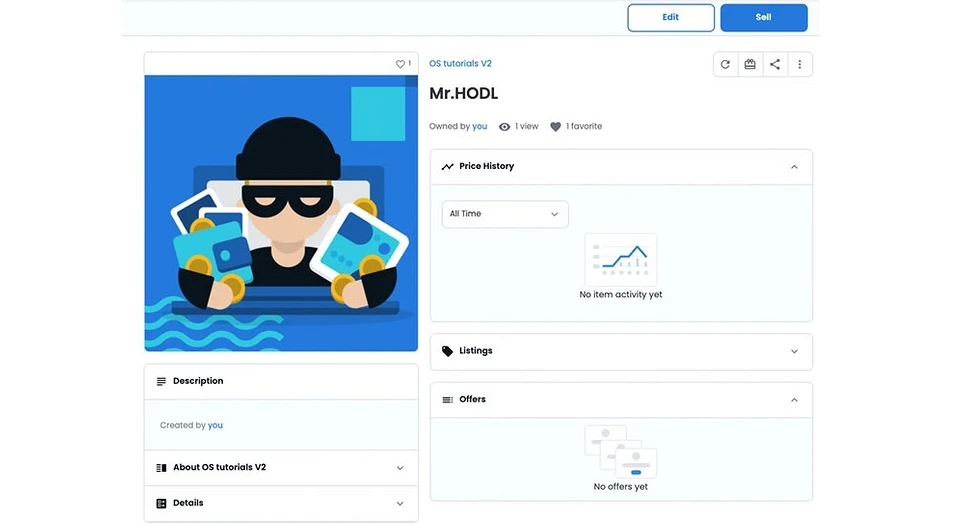Screen dimensions: 960x530
Task: Click the Edit button
Action: [670, 18]
